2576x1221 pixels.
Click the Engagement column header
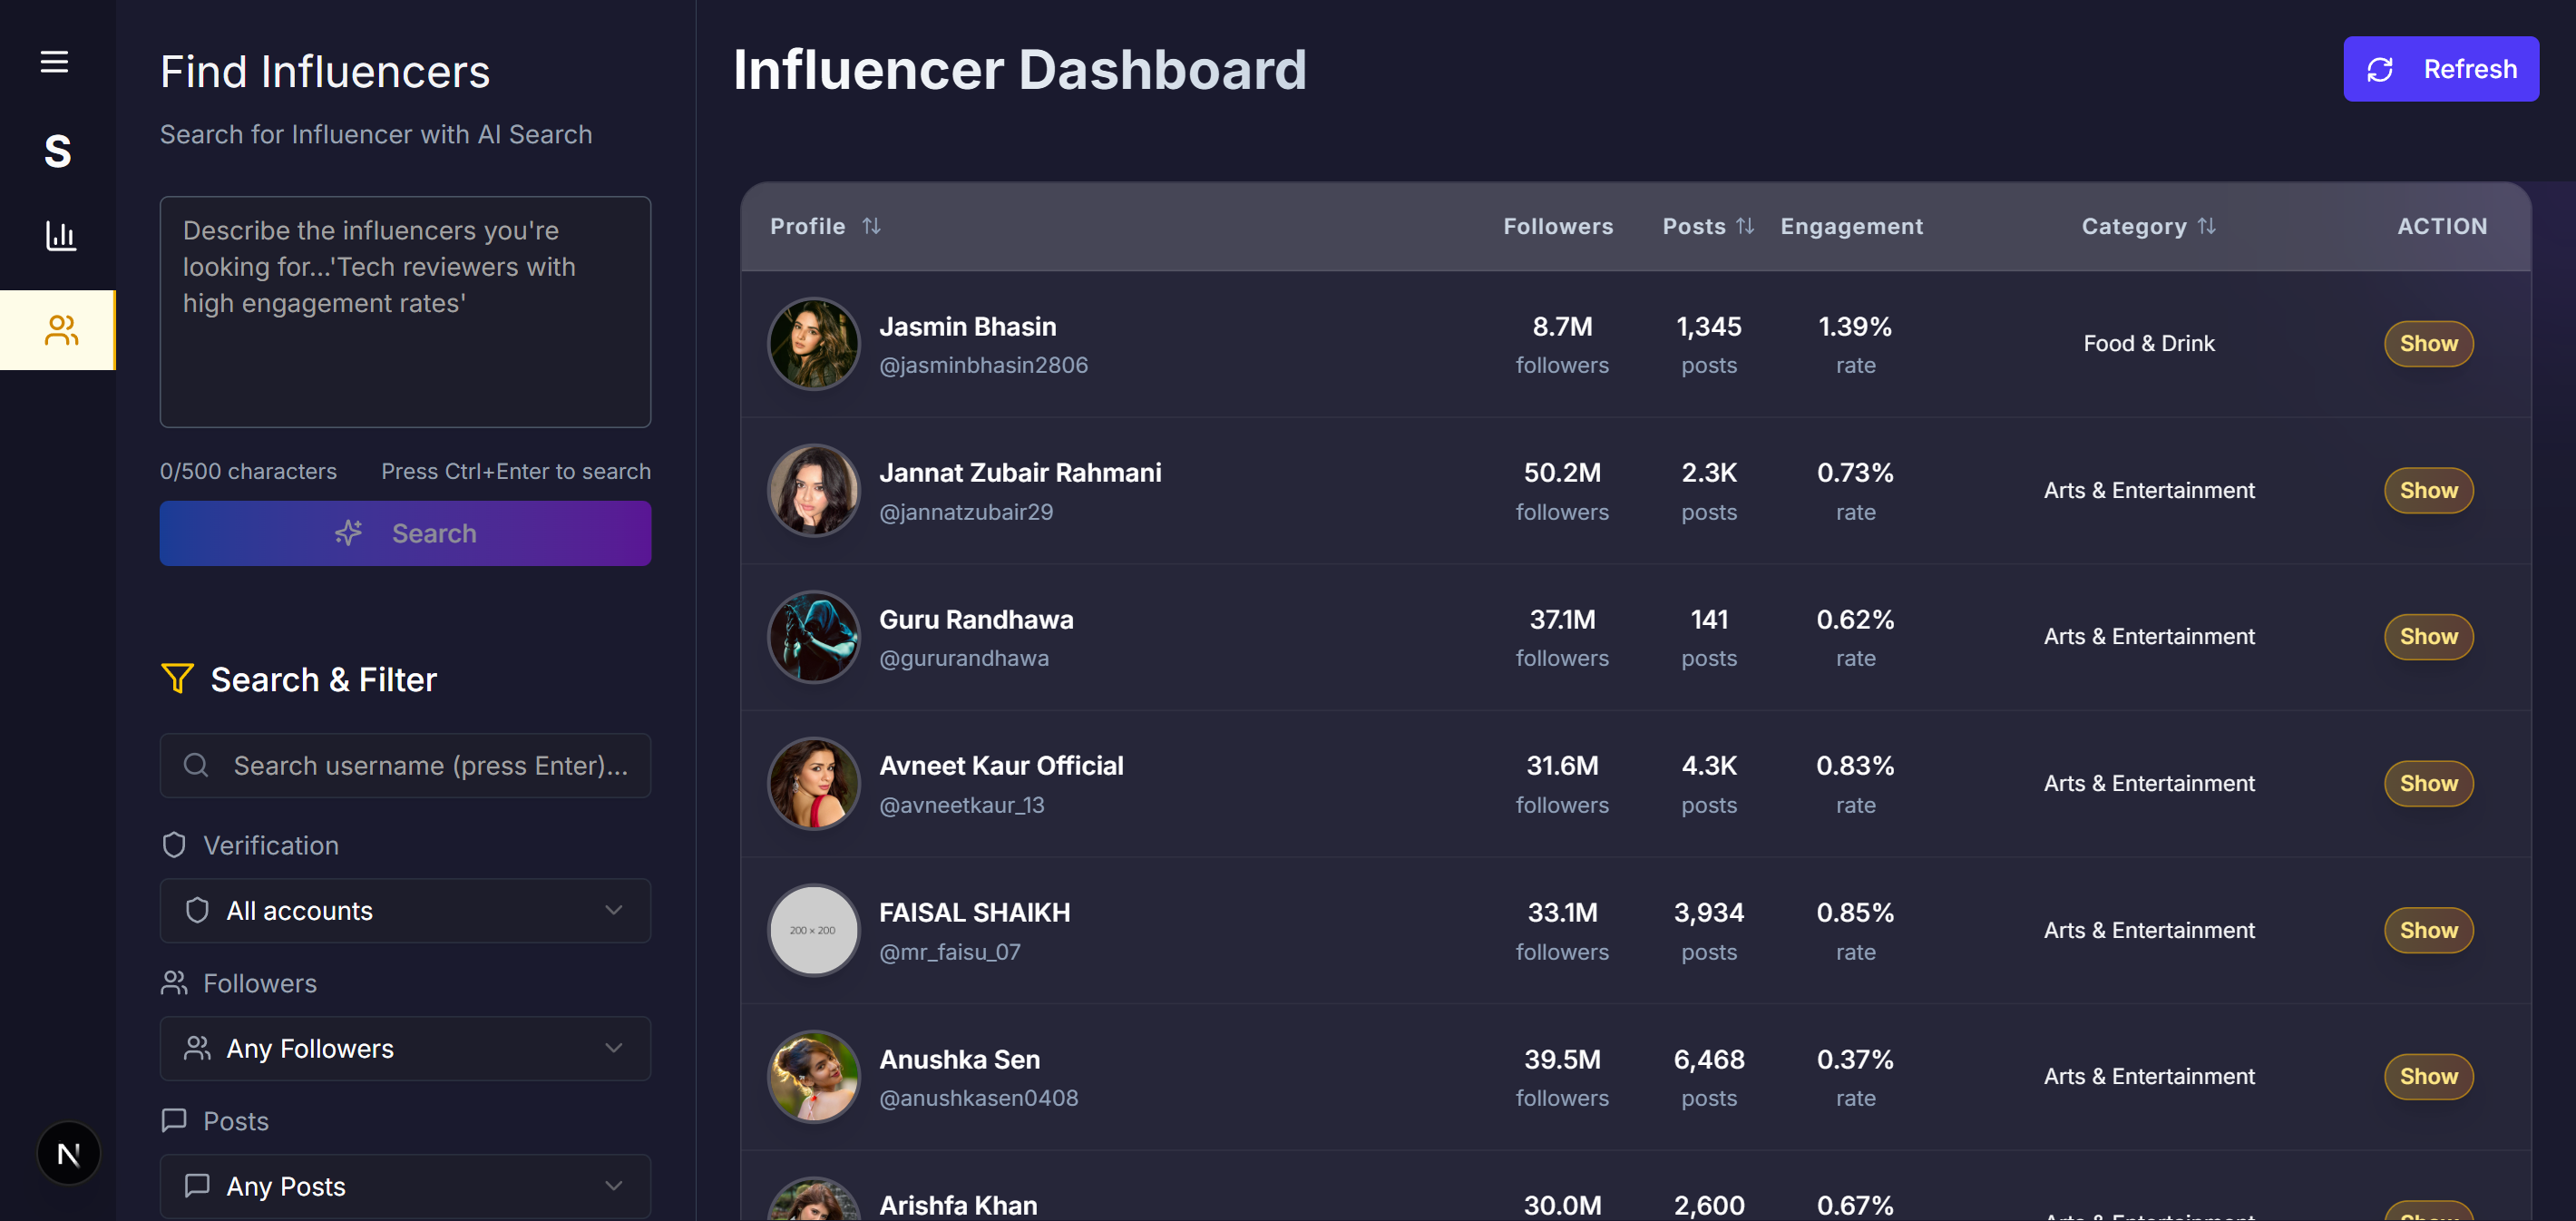click(x=1851, y=226)
